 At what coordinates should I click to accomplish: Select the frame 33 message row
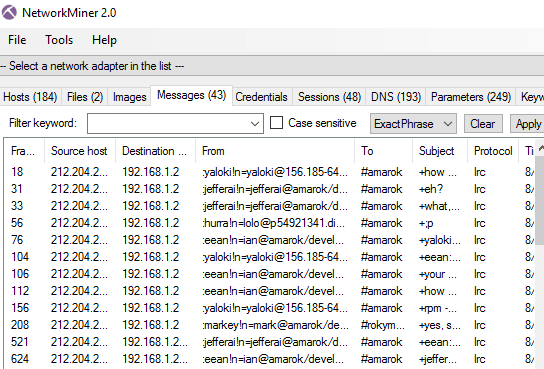(x=270, y=206)
